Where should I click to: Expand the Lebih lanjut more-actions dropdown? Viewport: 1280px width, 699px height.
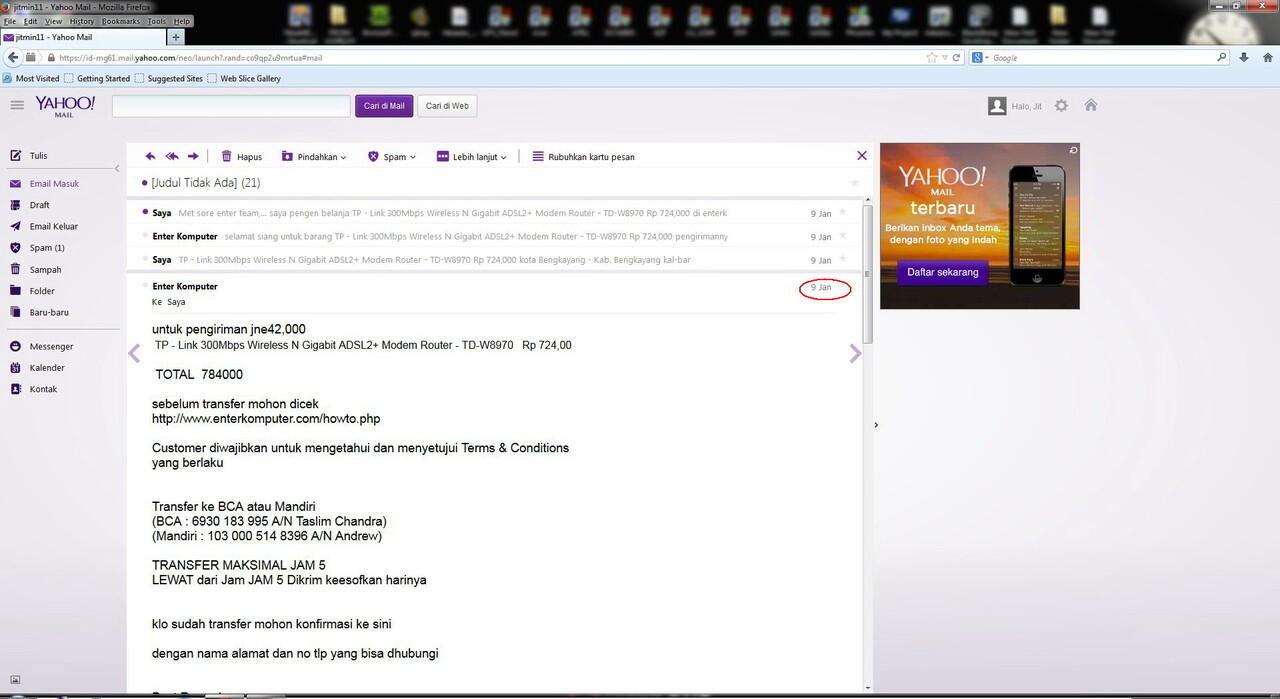472,157
